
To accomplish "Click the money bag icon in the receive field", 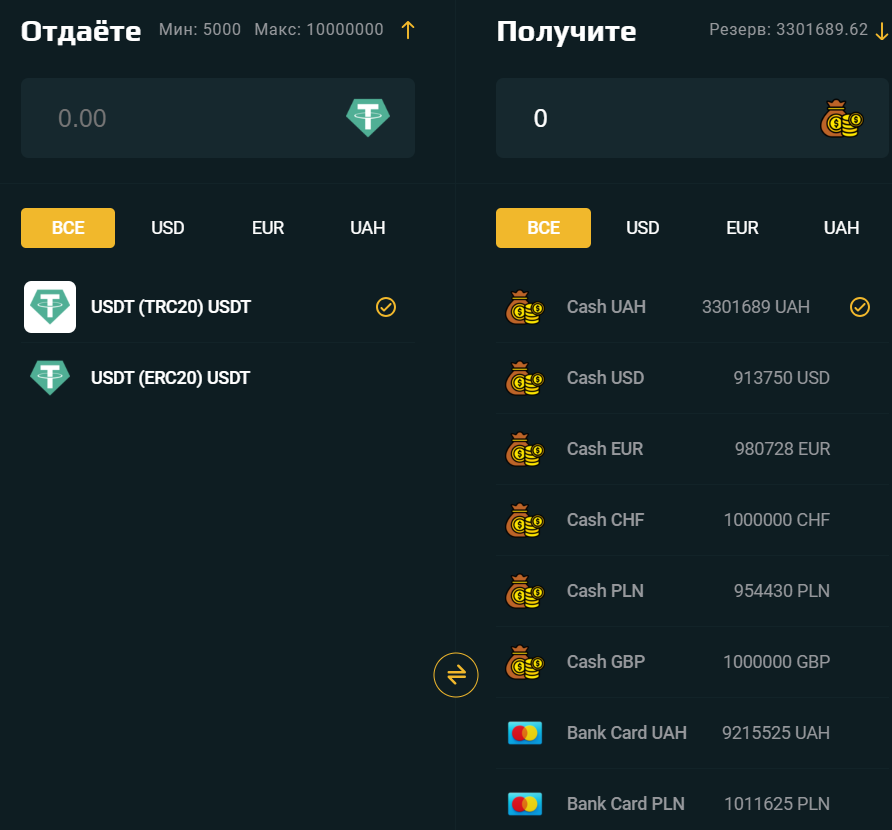I will [x=841, y=119].
